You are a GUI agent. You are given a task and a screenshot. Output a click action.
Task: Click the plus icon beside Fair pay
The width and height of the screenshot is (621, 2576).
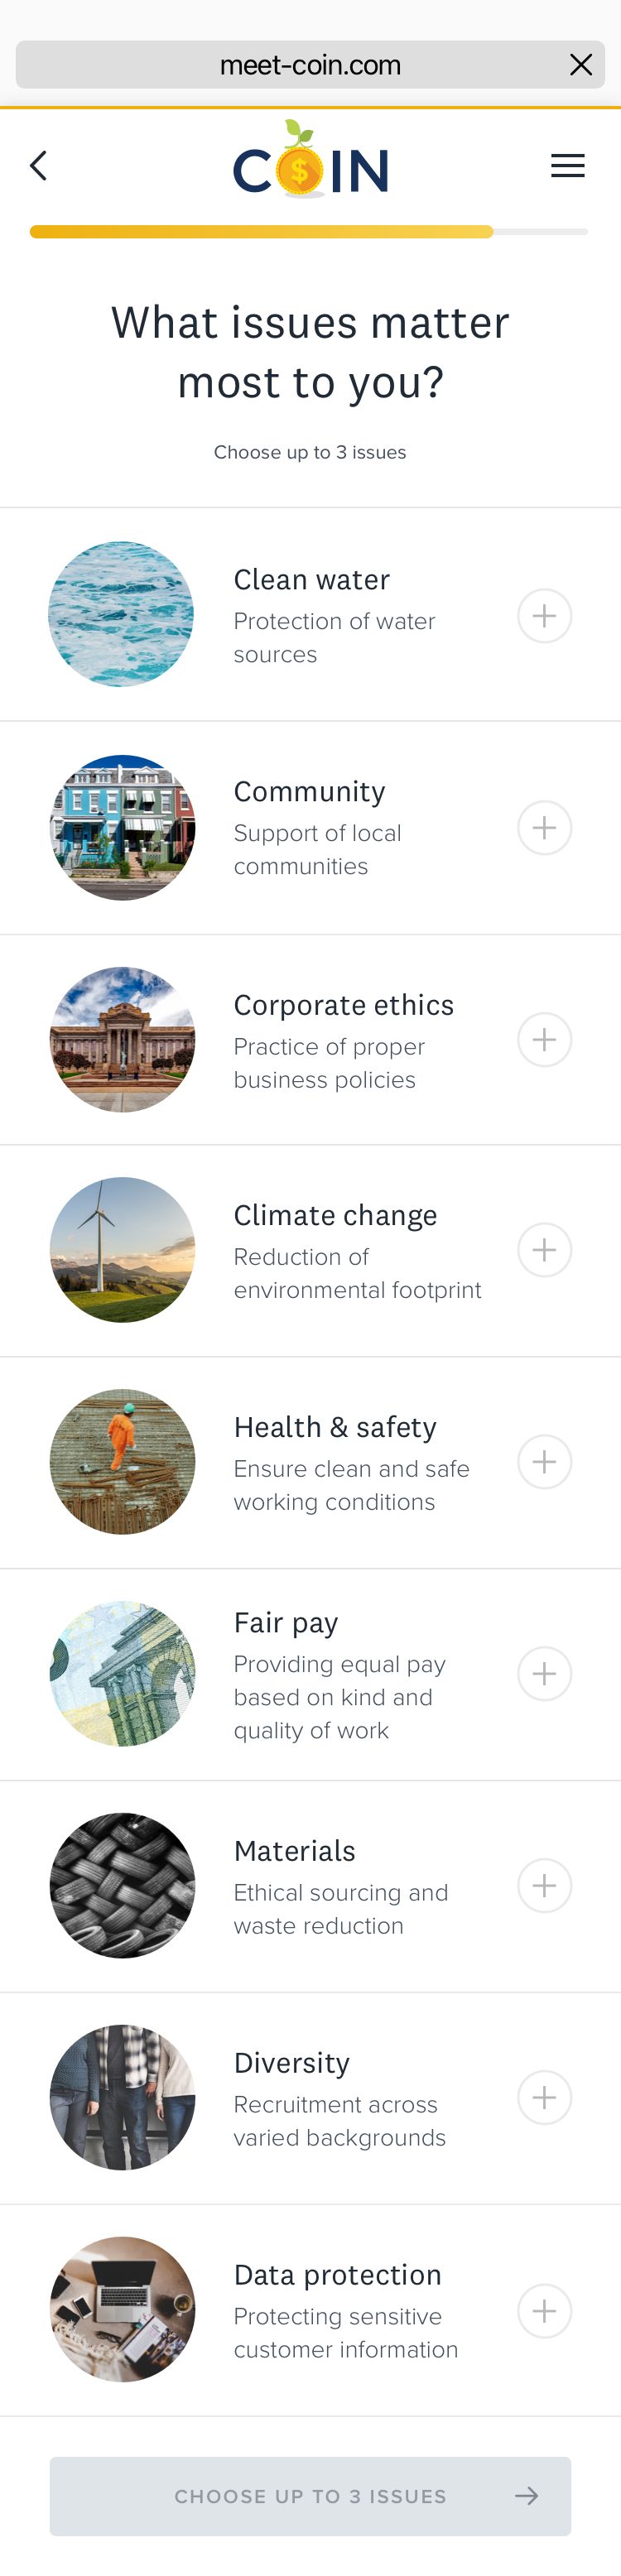[544, 1673]
